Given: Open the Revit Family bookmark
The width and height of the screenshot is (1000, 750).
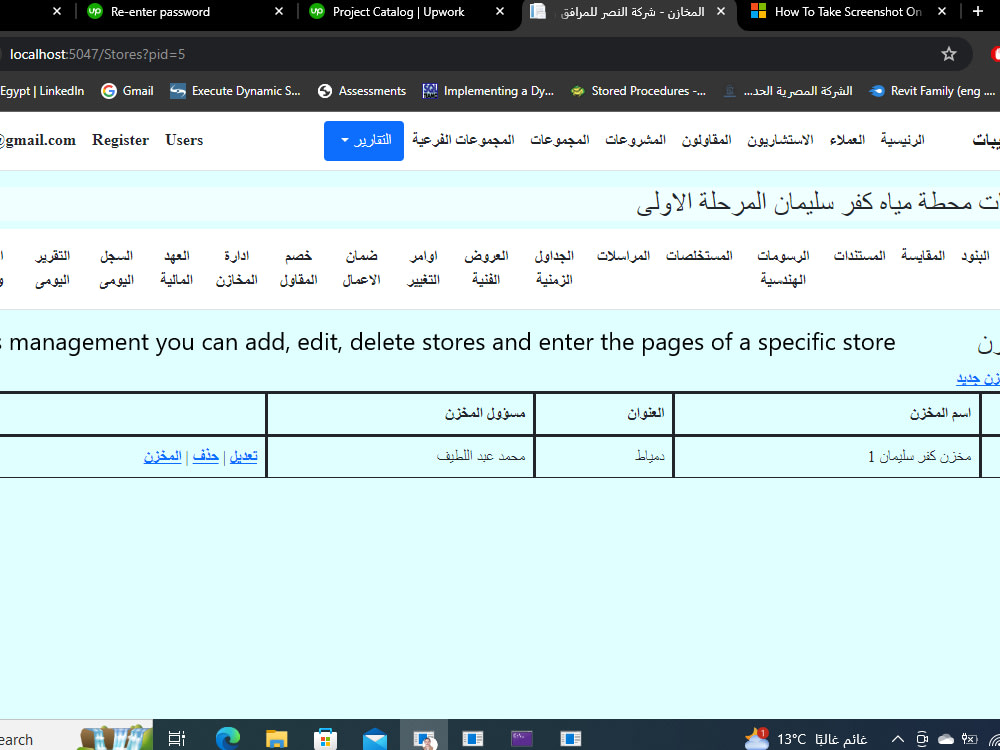Looking at the screenshot, I should (x=932, y=91).
